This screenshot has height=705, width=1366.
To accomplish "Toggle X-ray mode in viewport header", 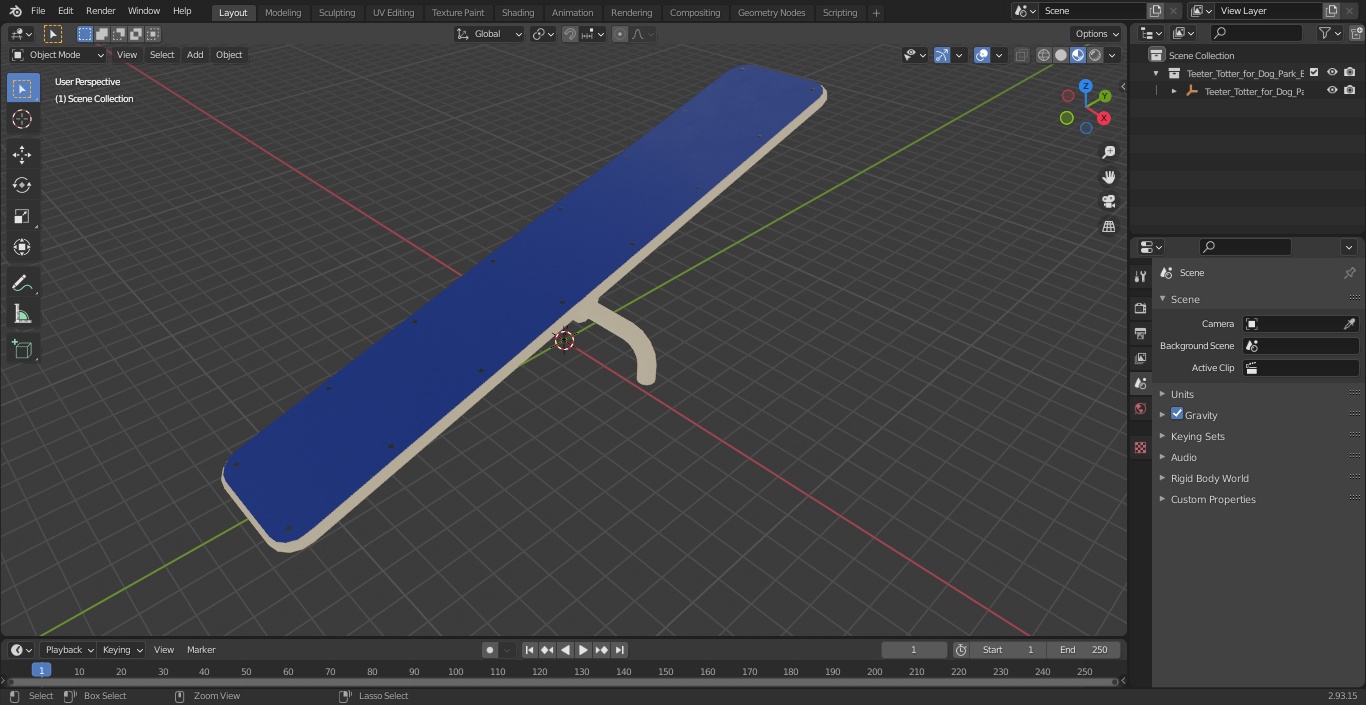I will tap(1021, 55).
